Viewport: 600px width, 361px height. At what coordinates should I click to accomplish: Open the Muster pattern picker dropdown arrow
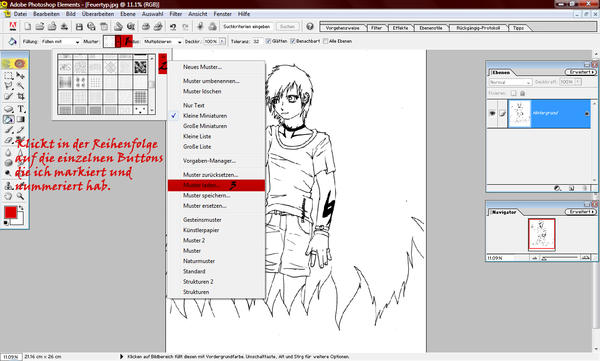pyautogui.click(x=118, y=41)
